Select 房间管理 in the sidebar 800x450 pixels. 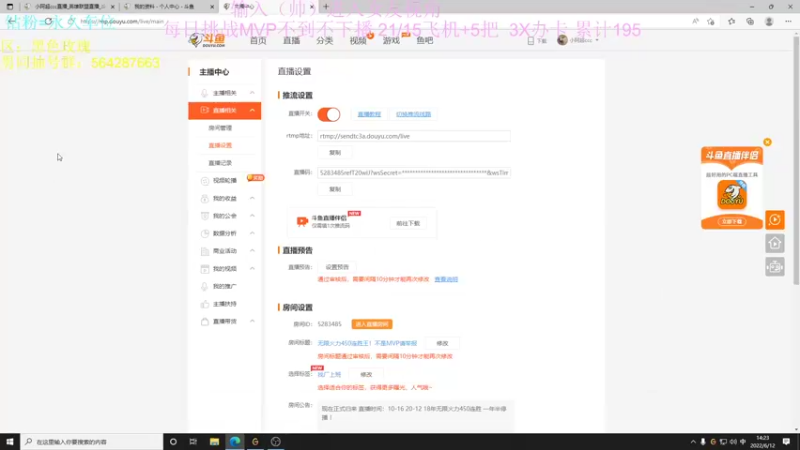(220, 128)
